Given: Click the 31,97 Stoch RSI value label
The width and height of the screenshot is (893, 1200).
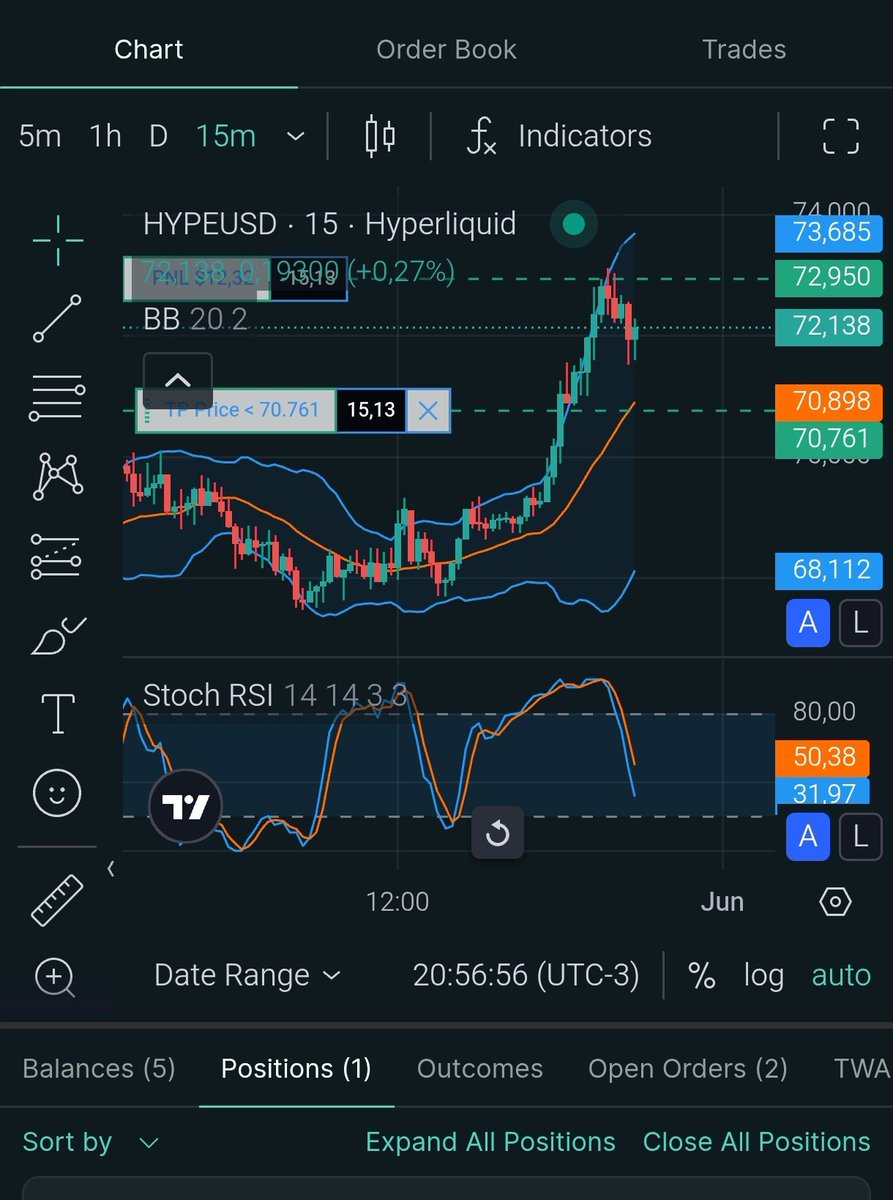Looking at the screenshot, I should tap(822, 794).
